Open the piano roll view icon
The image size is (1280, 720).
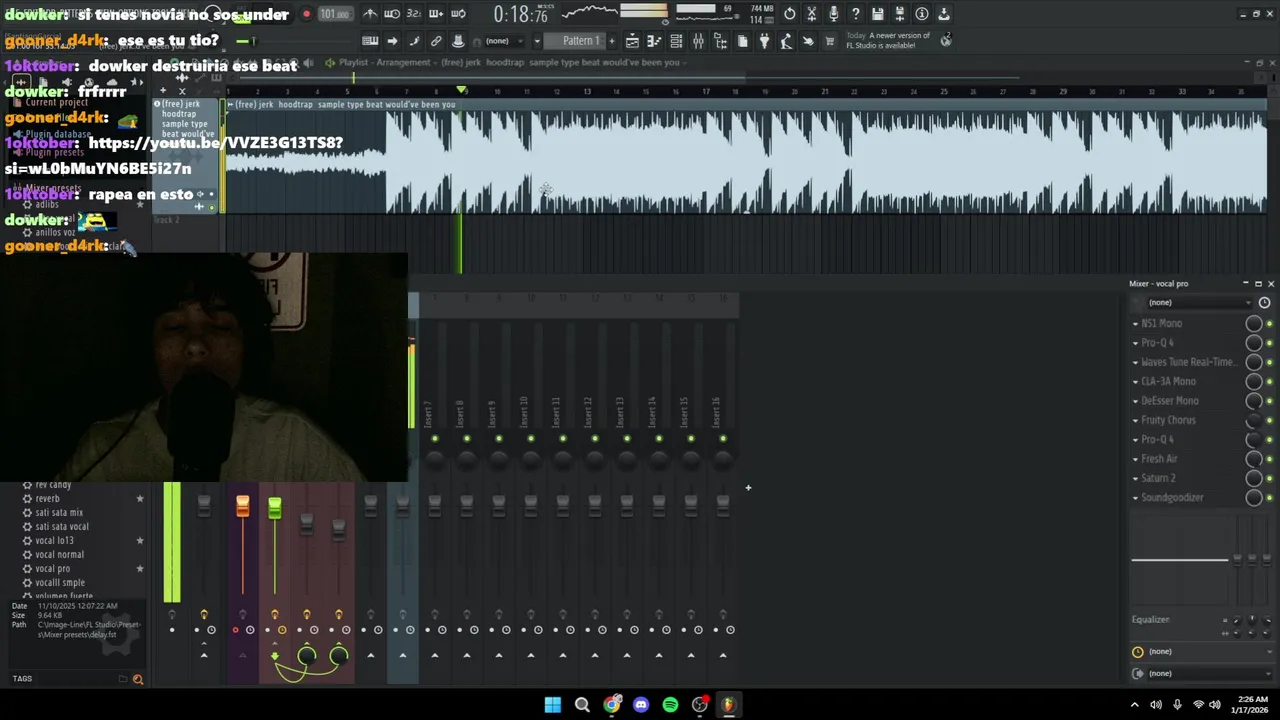(654, 41)
